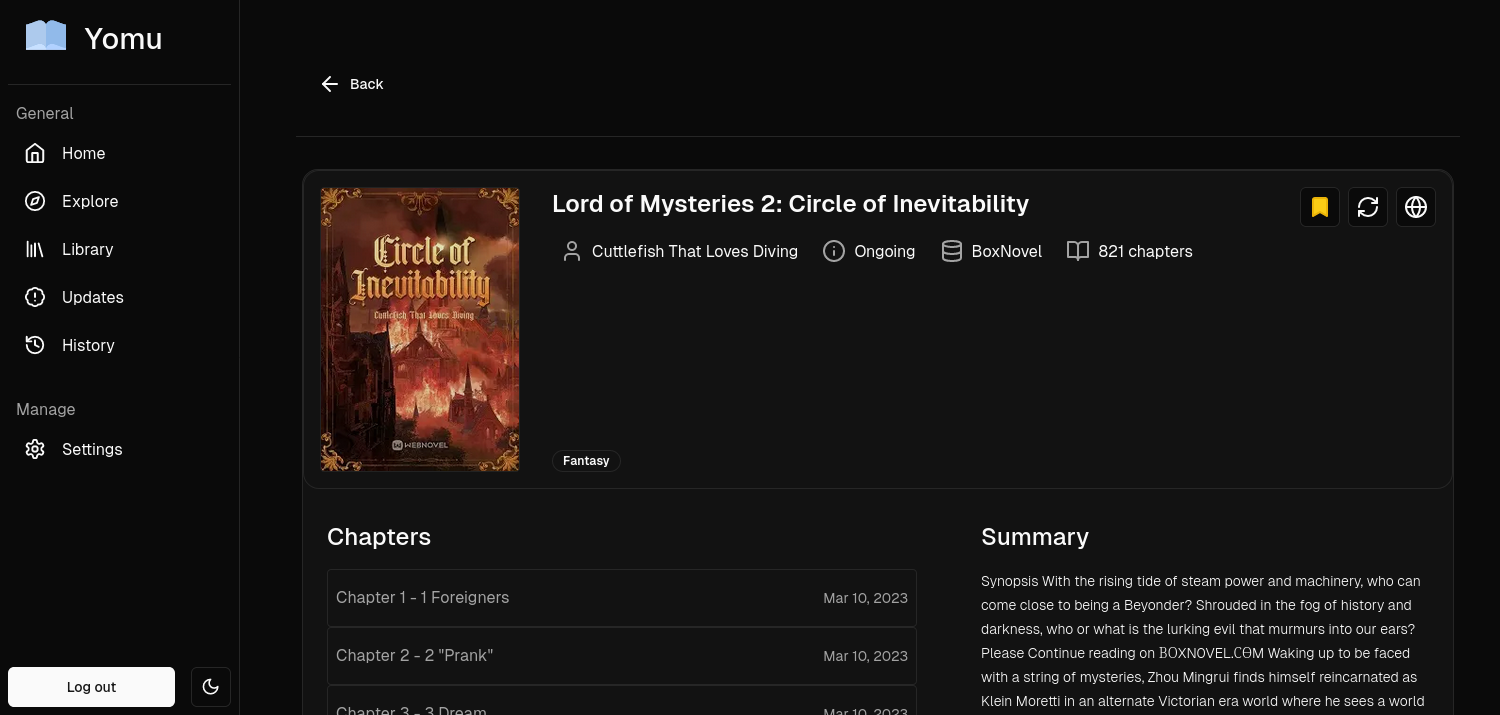This screenshot has height=715, width=1500.
Task: Go to the Explore page
Action: tap(120, 201)
